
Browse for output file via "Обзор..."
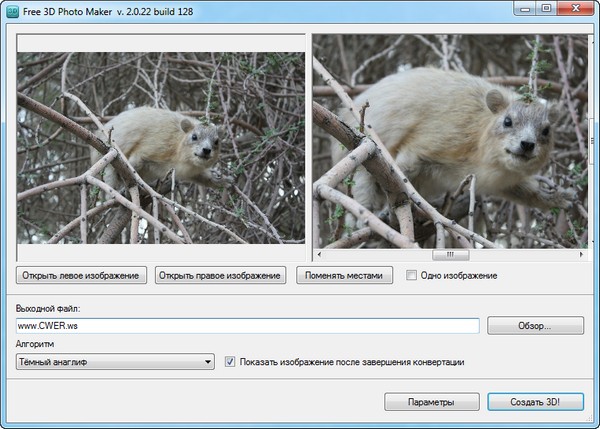click(x=535, y=325)
